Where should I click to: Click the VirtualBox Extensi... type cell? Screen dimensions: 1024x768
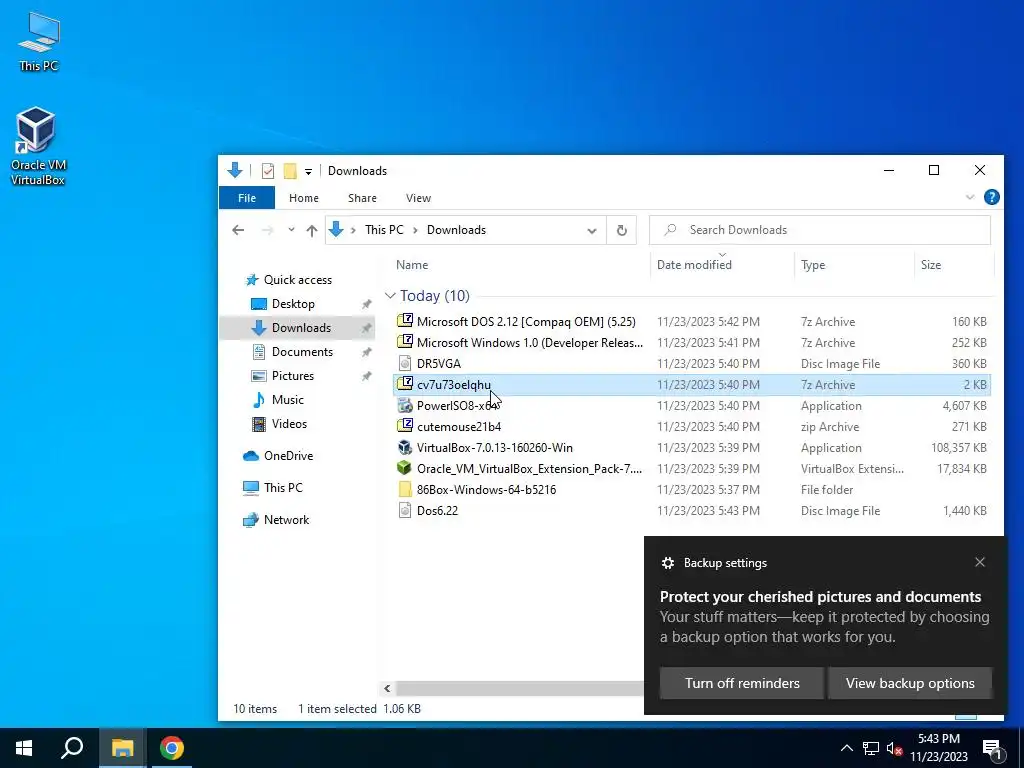(x=852, y=469)
